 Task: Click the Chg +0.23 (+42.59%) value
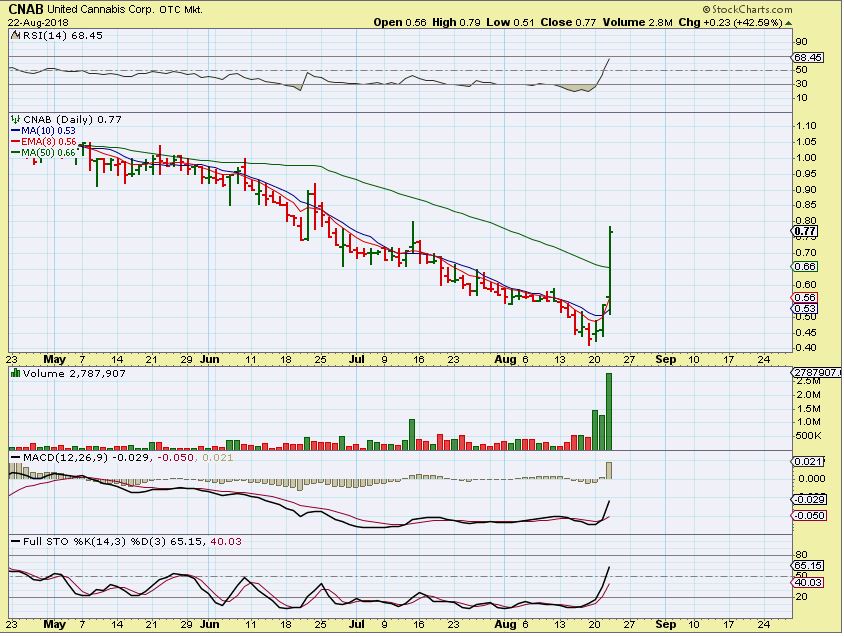click(730, 23)
